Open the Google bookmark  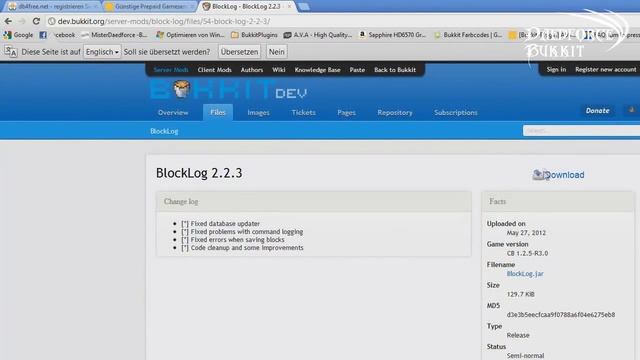pyautogui.click(x=19, y=35)
